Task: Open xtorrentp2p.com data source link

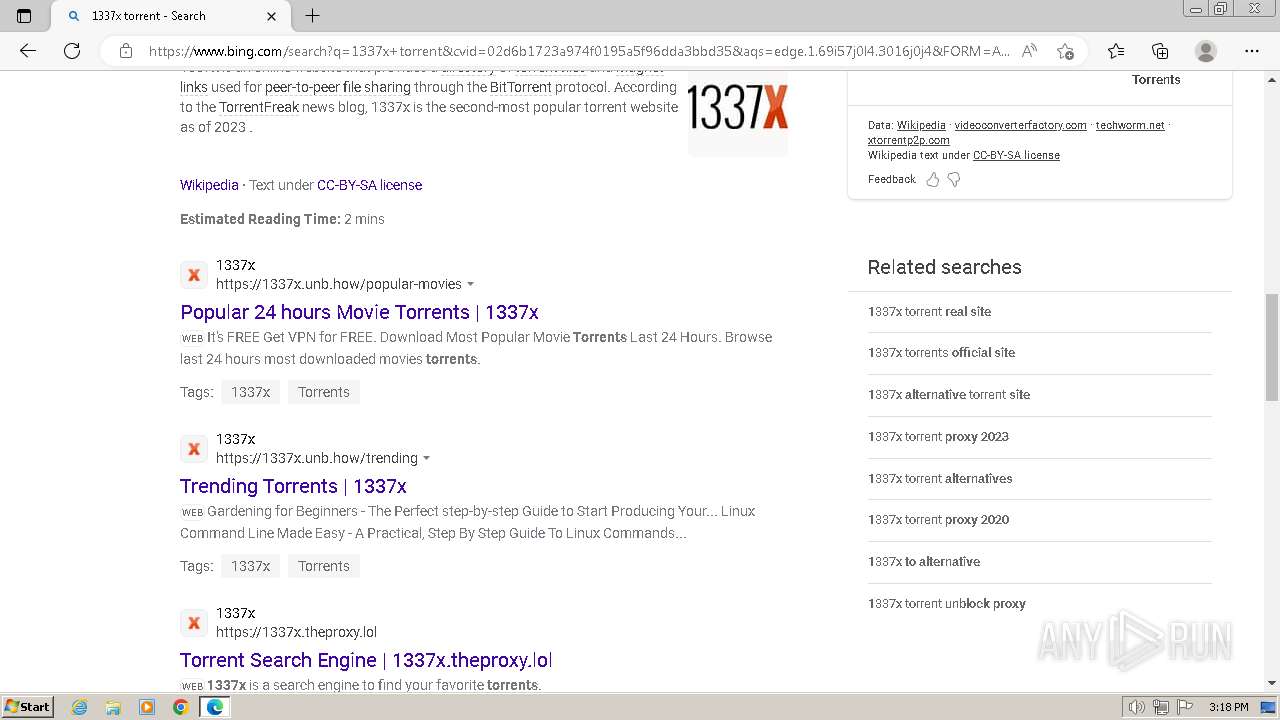Action: [908, 140]
